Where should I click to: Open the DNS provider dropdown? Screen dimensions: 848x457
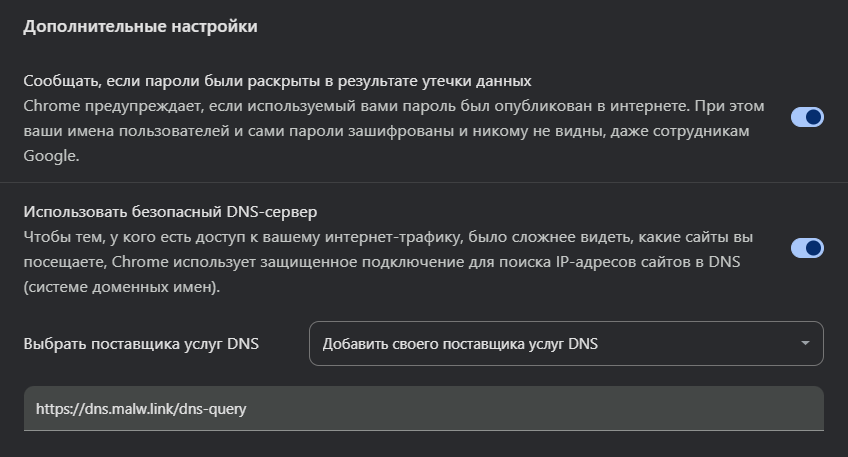pyautogui.click(x=566, y=344)
